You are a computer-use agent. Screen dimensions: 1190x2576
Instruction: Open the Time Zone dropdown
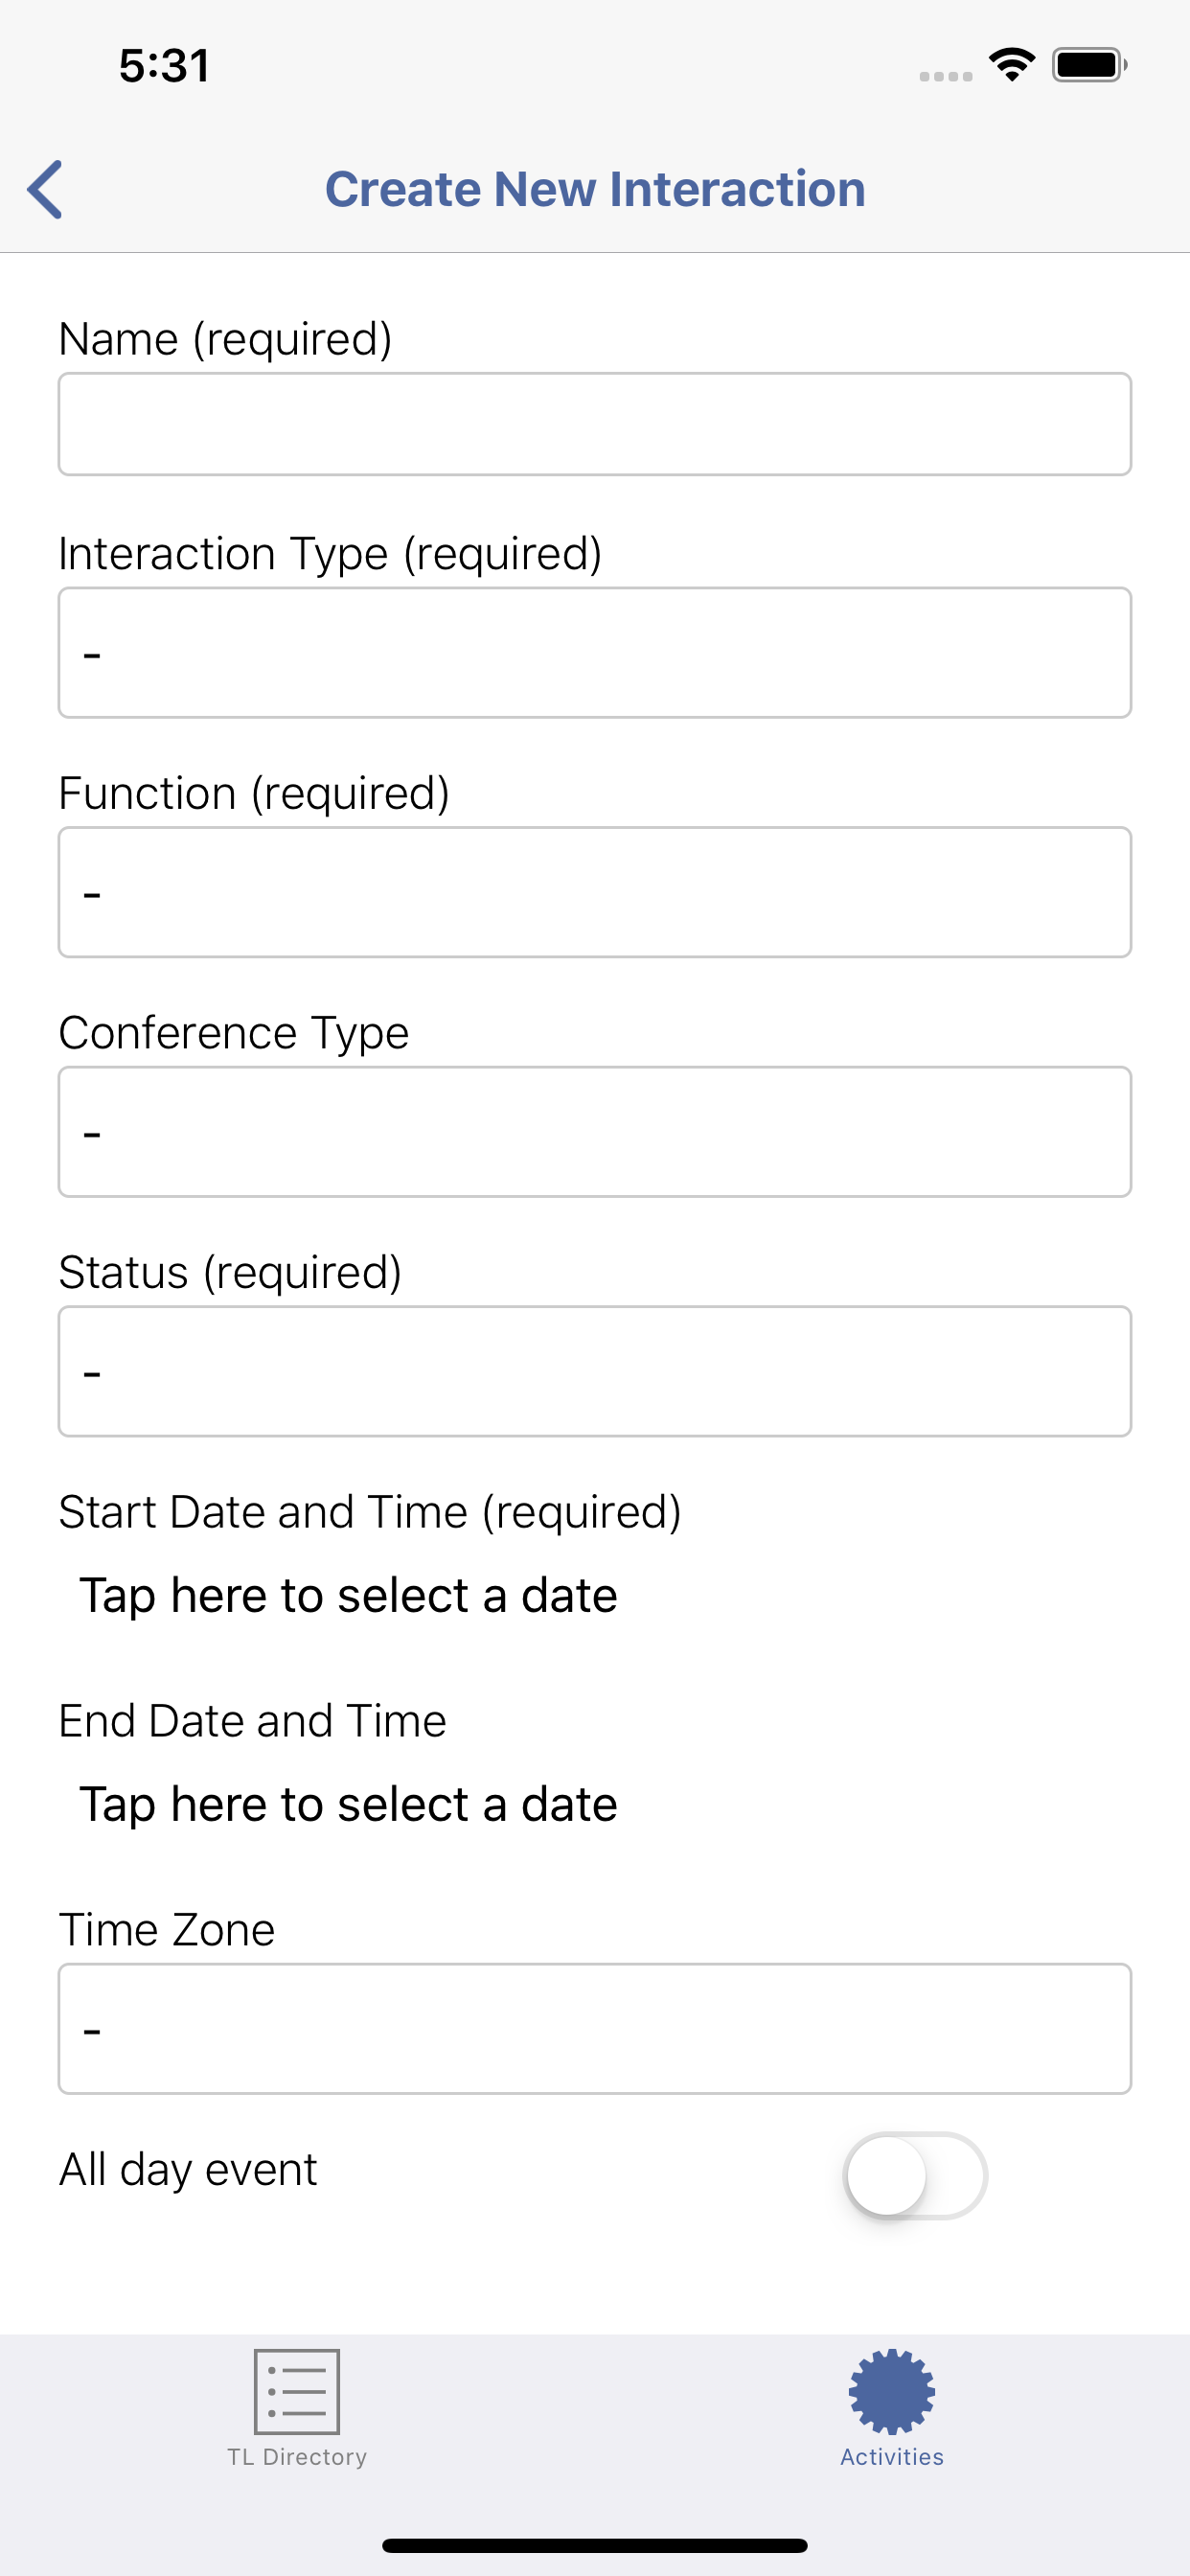pyautogui.click(x=595, y=2029)
